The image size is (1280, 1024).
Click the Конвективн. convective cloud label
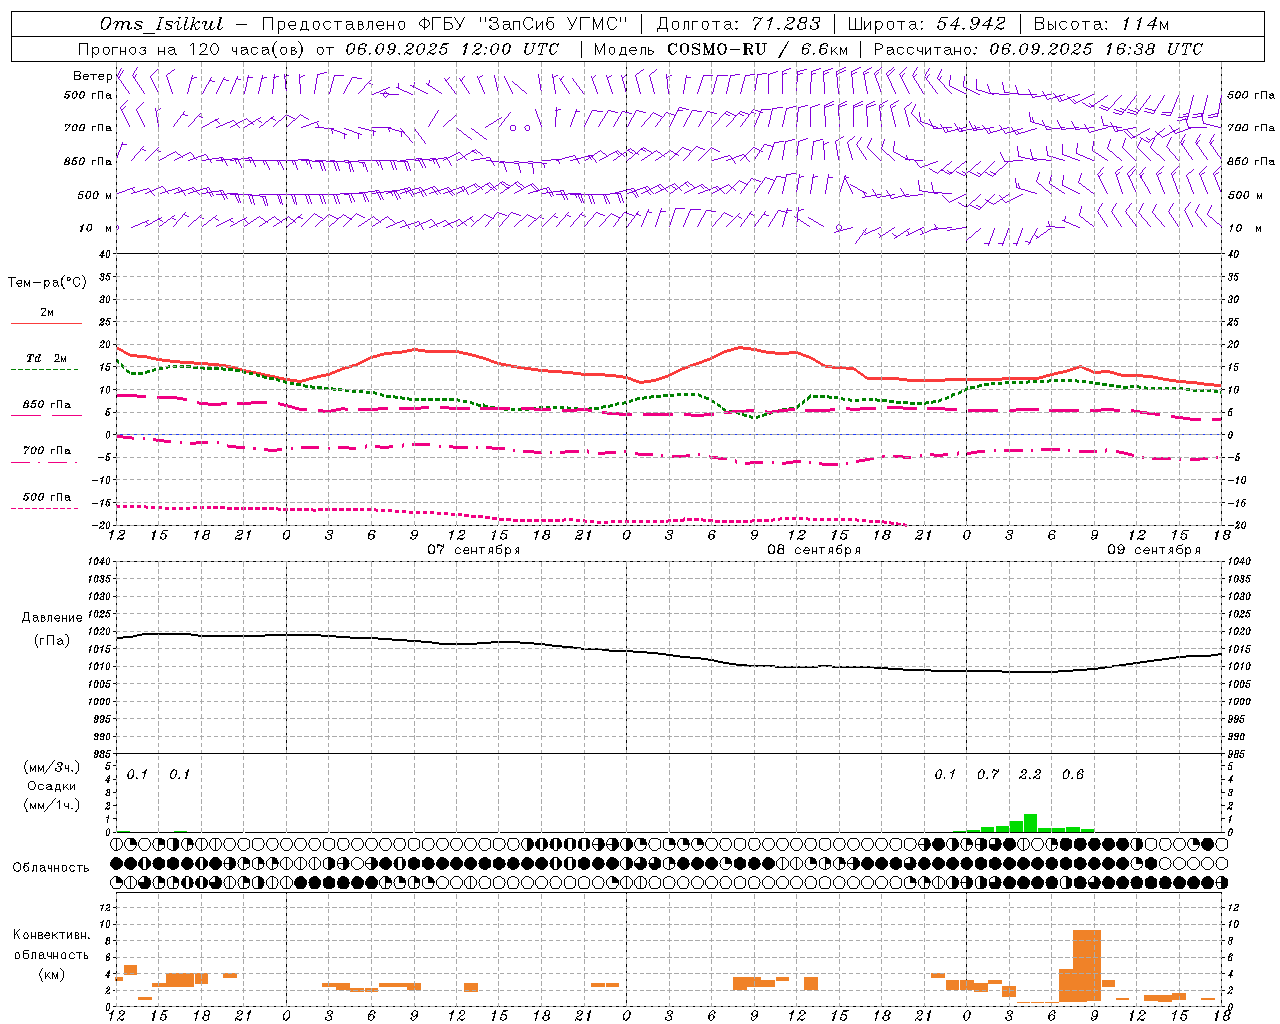52,935
